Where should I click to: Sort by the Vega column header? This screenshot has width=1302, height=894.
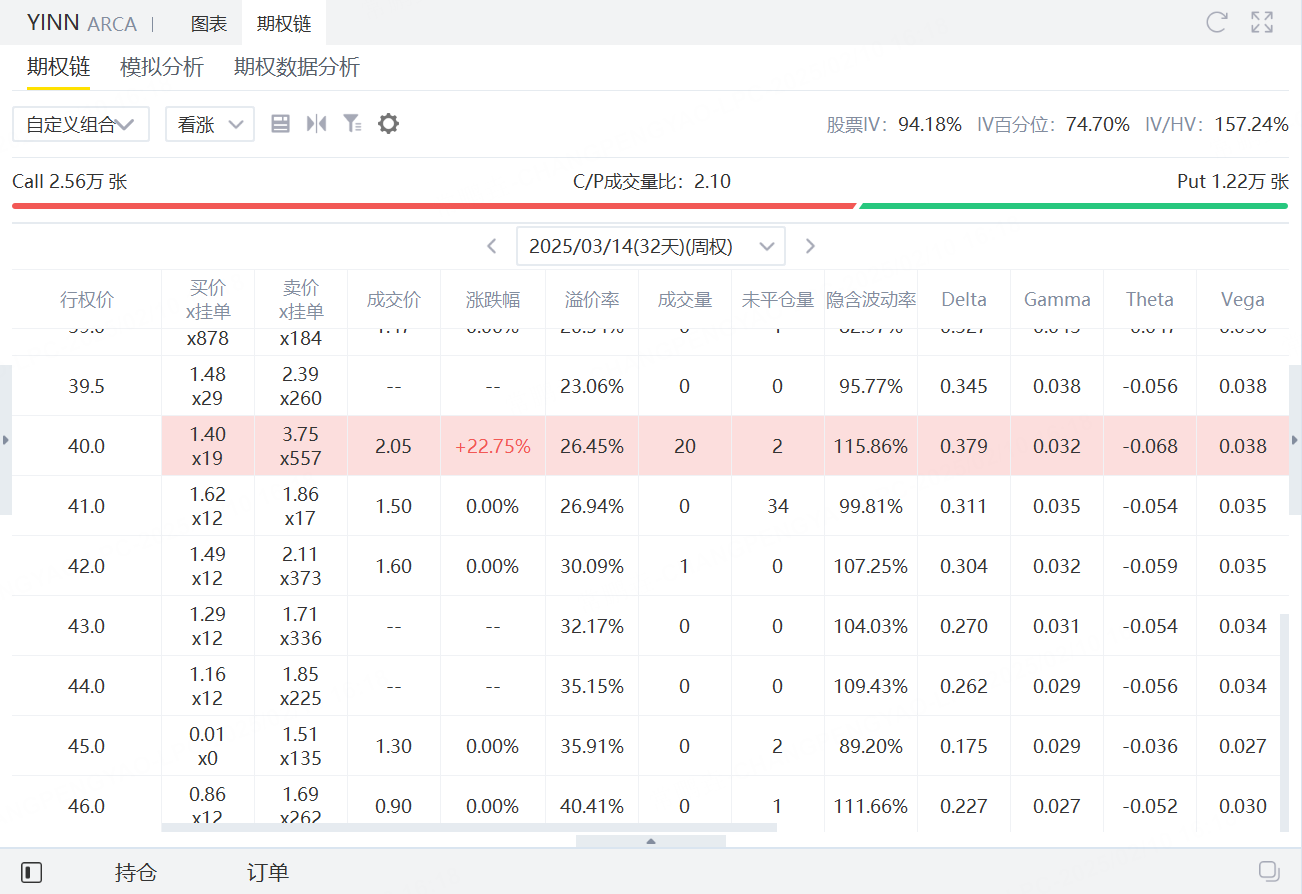1243,299
